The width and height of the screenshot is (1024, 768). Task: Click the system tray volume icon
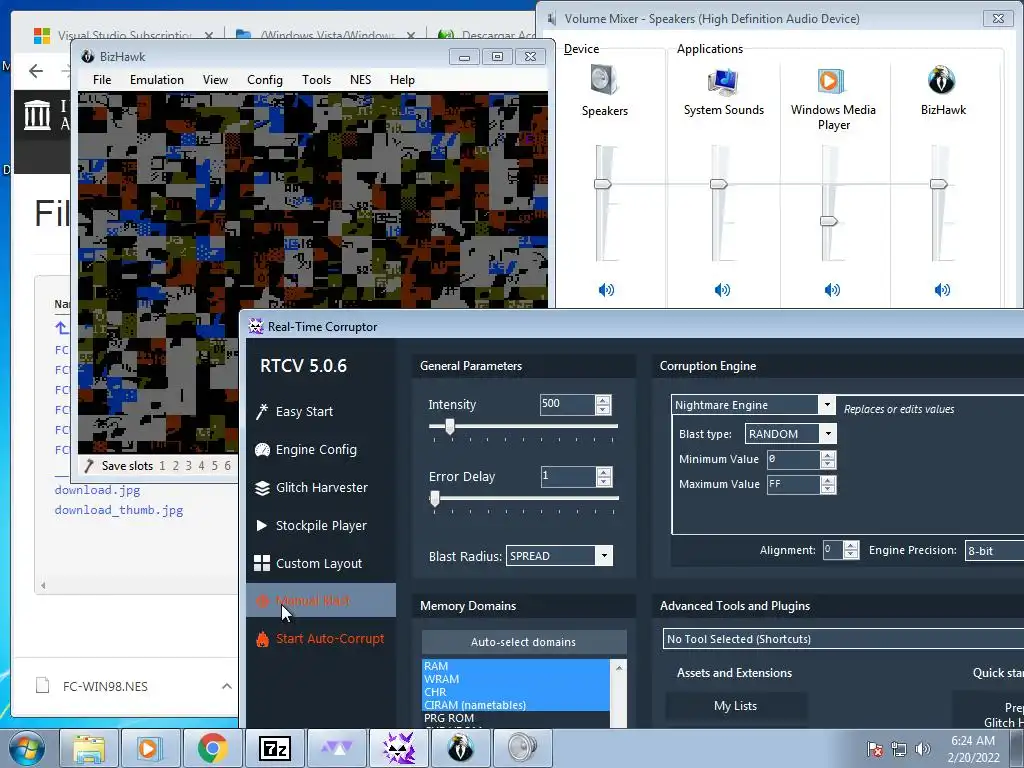923,749
